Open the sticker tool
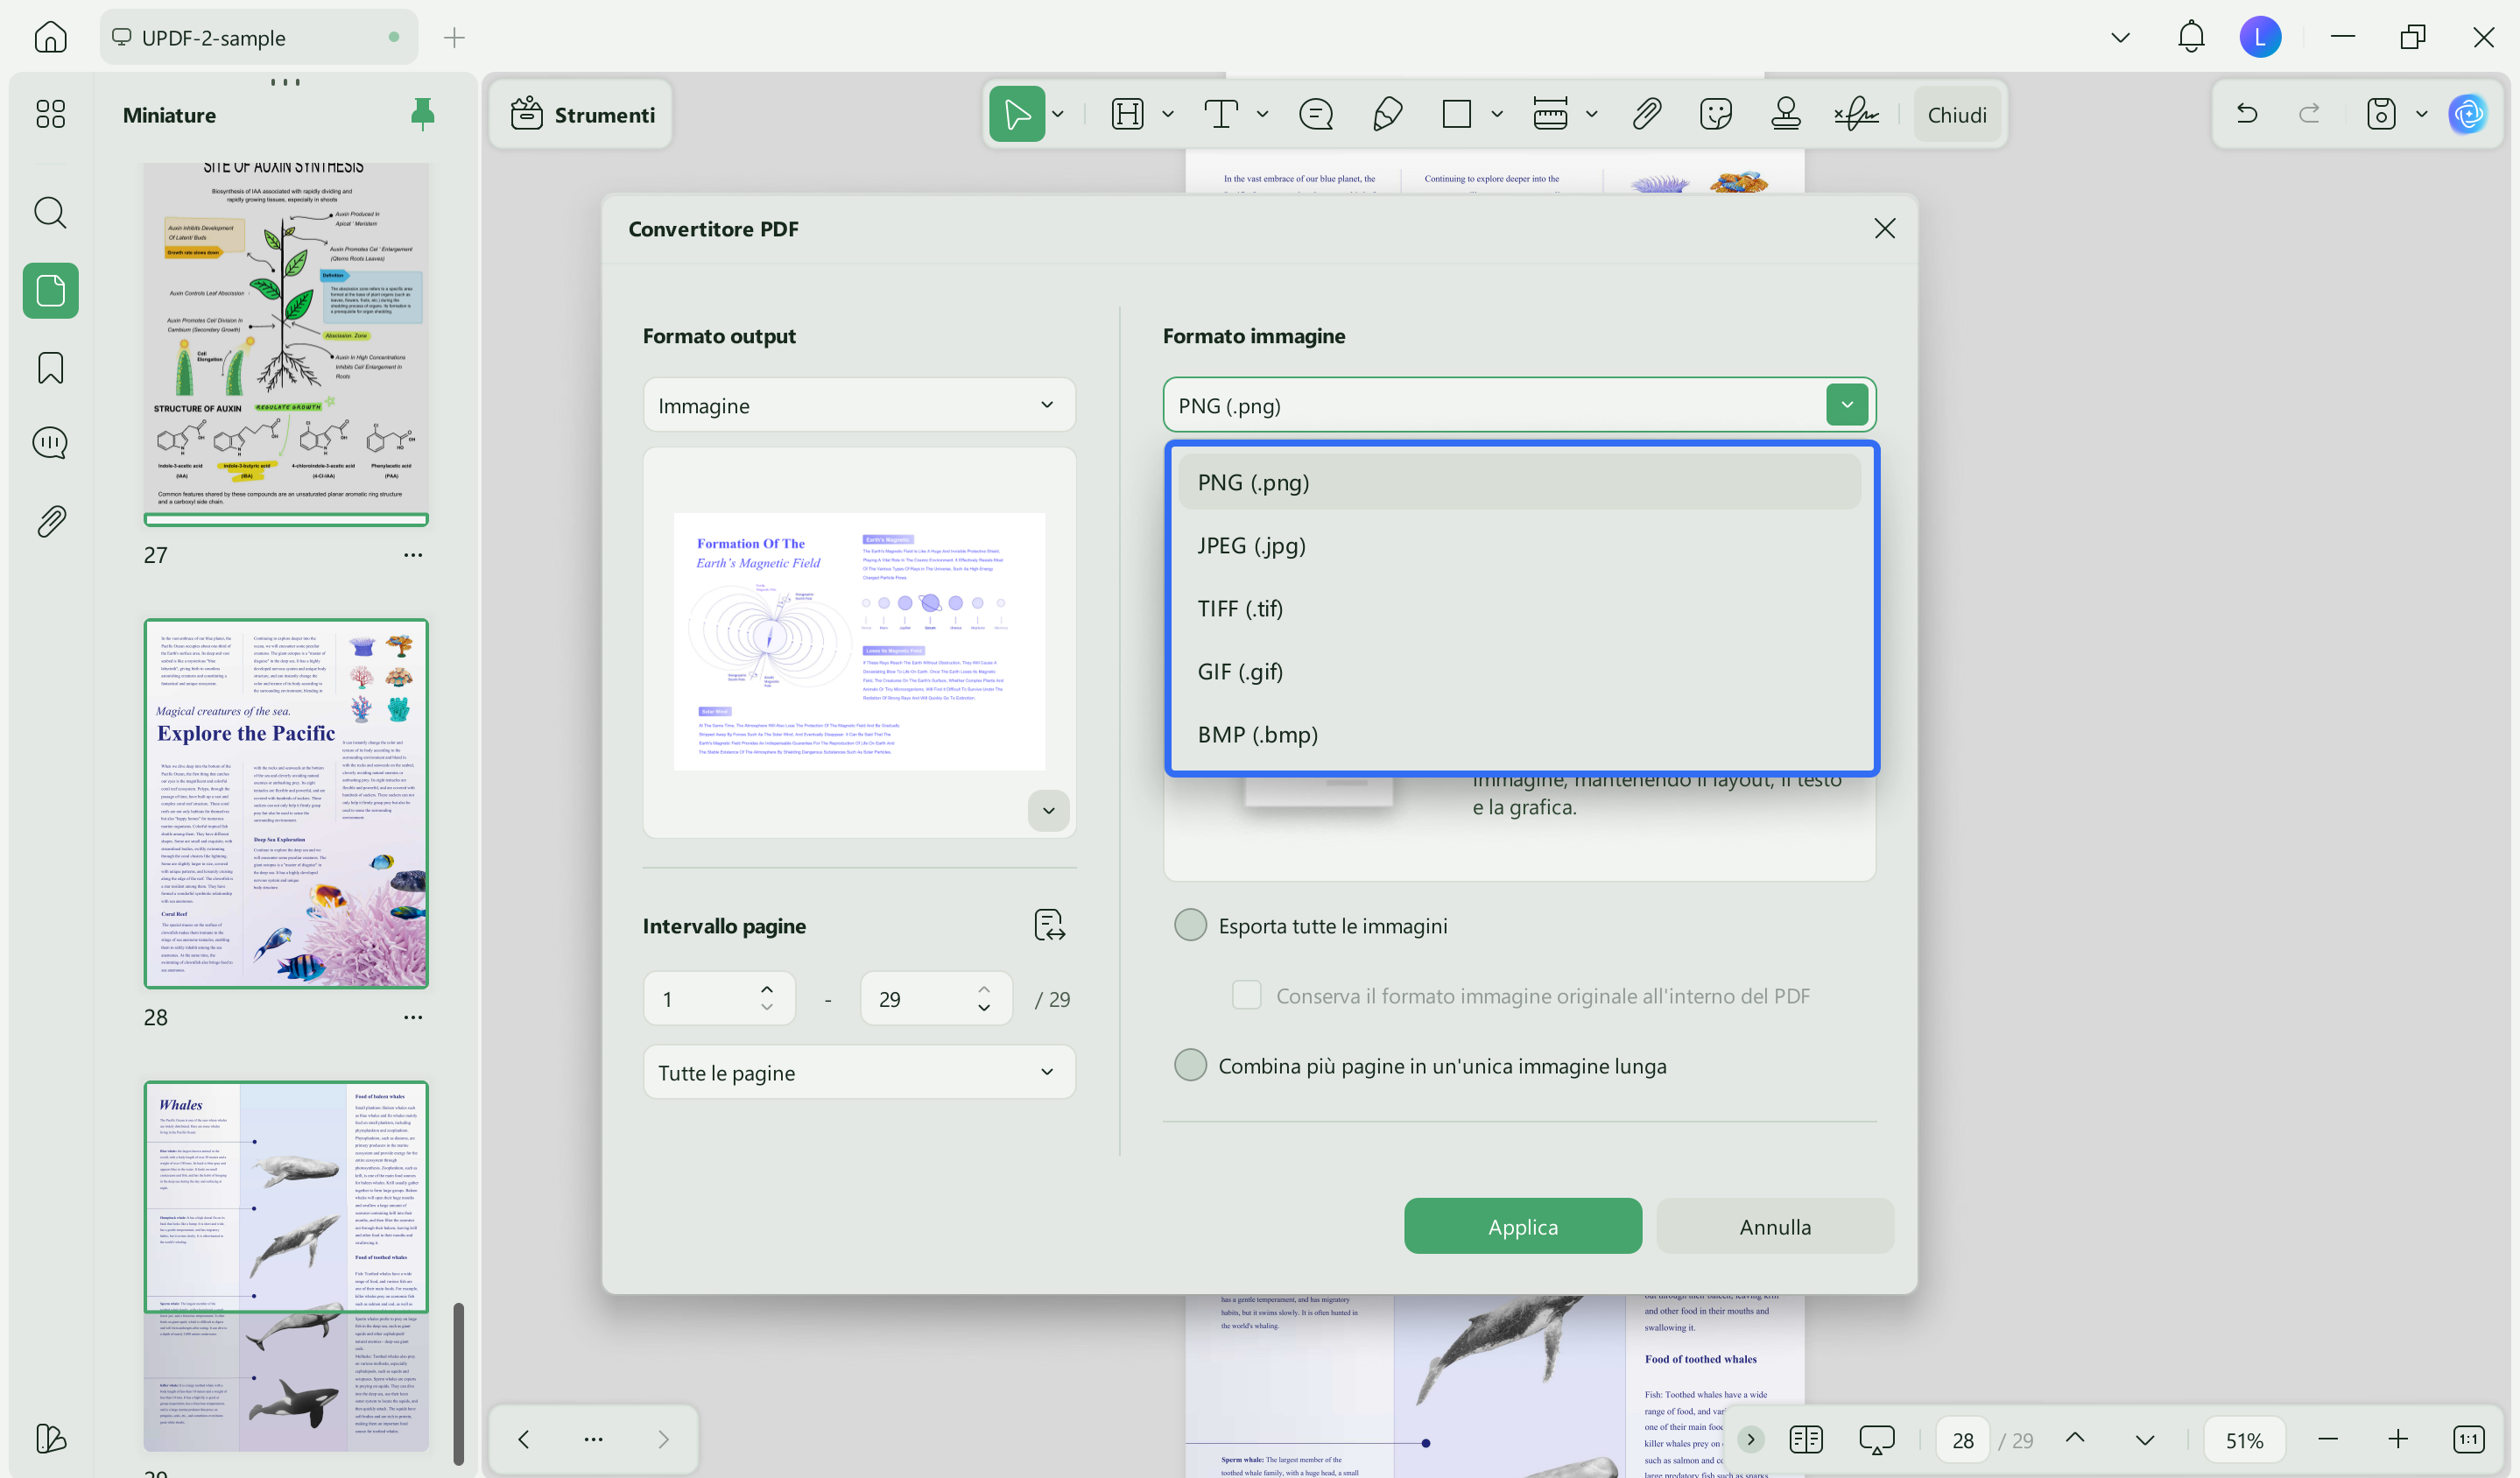The image size is (2520, 1478). 1716,114
